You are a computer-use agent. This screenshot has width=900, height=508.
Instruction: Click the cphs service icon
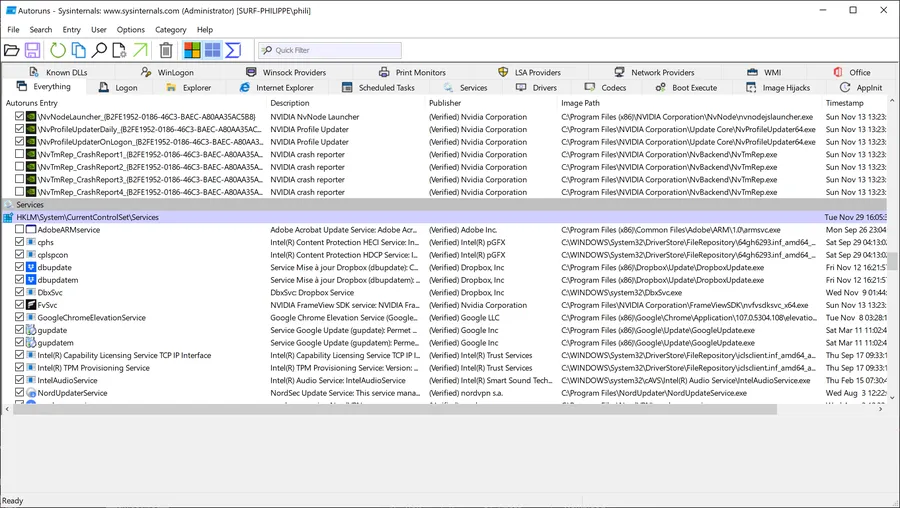(x=31, y=242)
